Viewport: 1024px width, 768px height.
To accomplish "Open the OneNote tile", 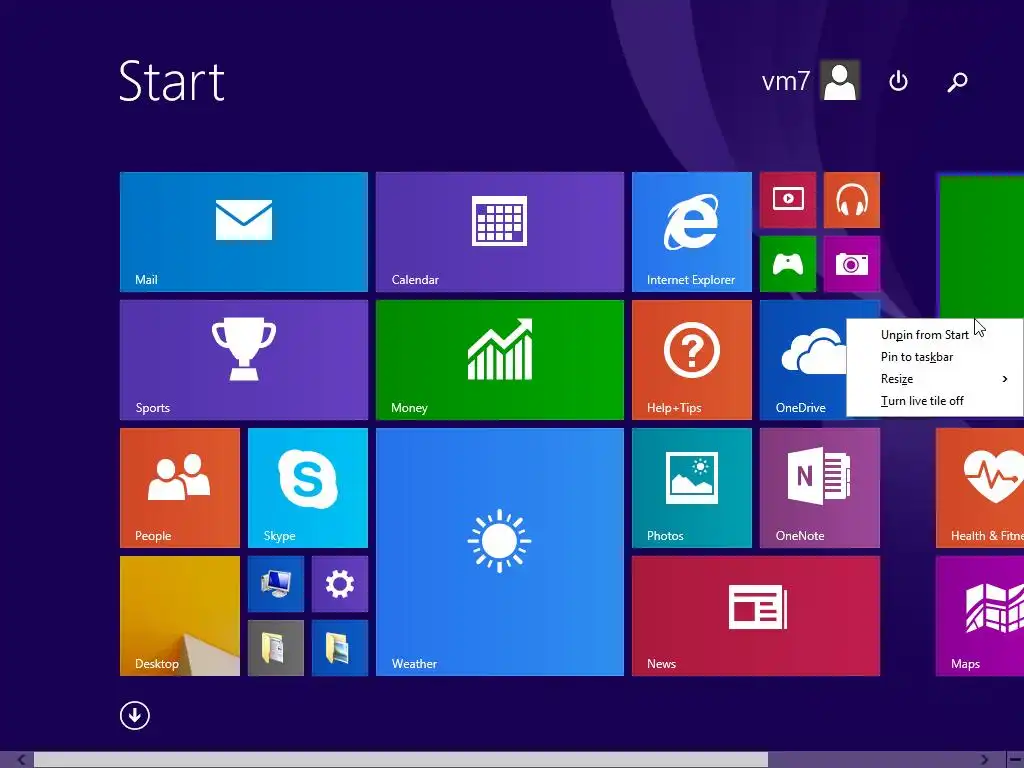I will point(820,488).
